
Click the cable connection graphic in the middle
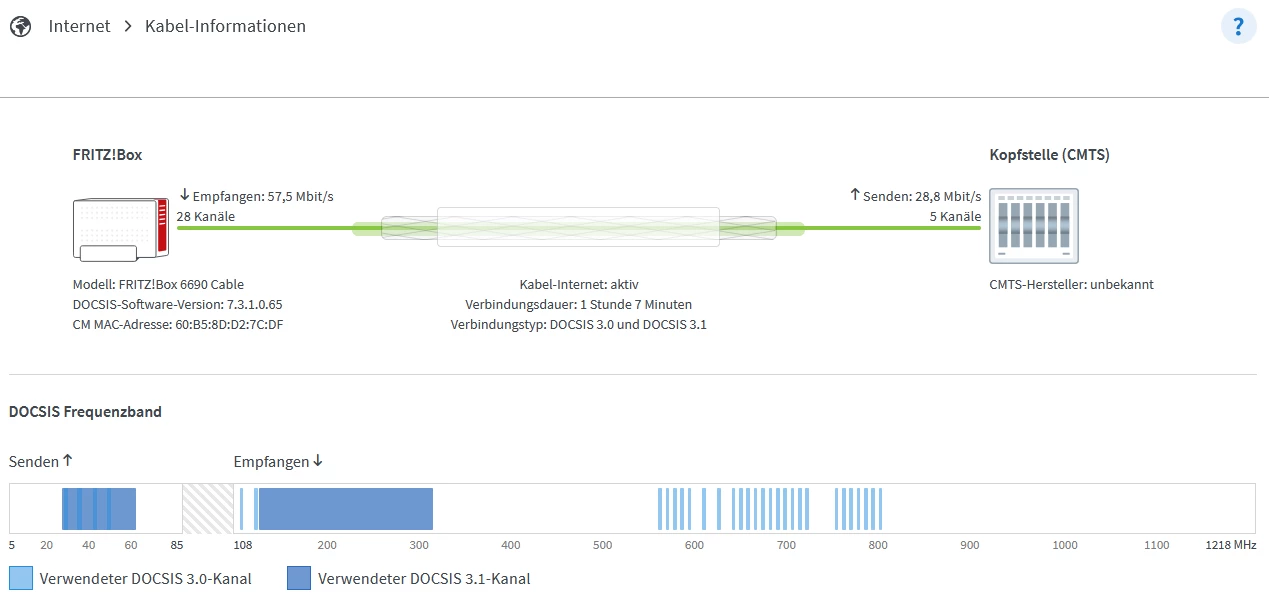pos(578,228)
